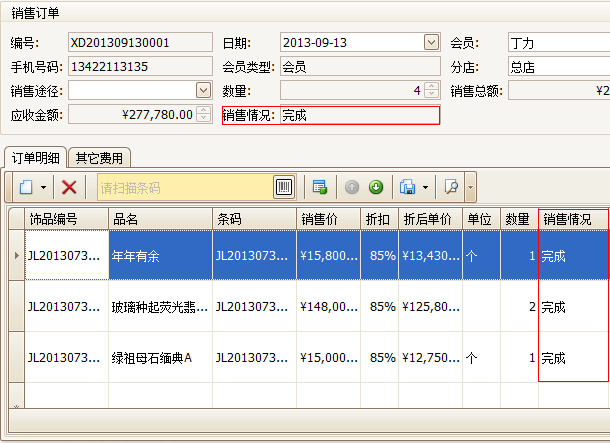The image size is (610, 443).
Task: Click the 销售情况 column header in grid
Action: click(573, 219)
